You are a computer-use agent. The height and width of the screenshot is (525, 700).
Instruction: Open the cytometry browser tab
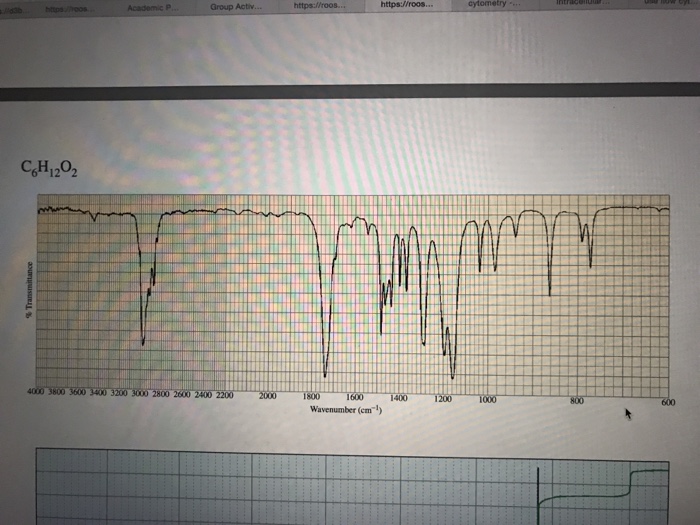(x=494, y=4)
